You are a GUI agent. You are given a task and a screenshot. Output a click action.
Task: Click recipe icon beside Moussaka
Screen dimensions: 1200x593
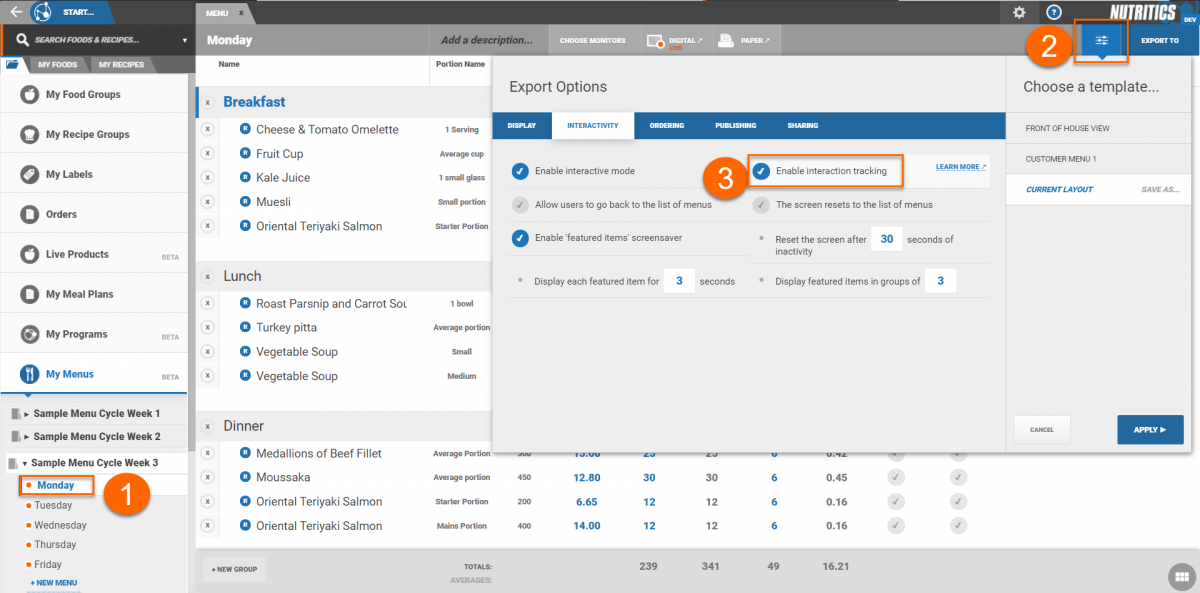pos(245,477)
